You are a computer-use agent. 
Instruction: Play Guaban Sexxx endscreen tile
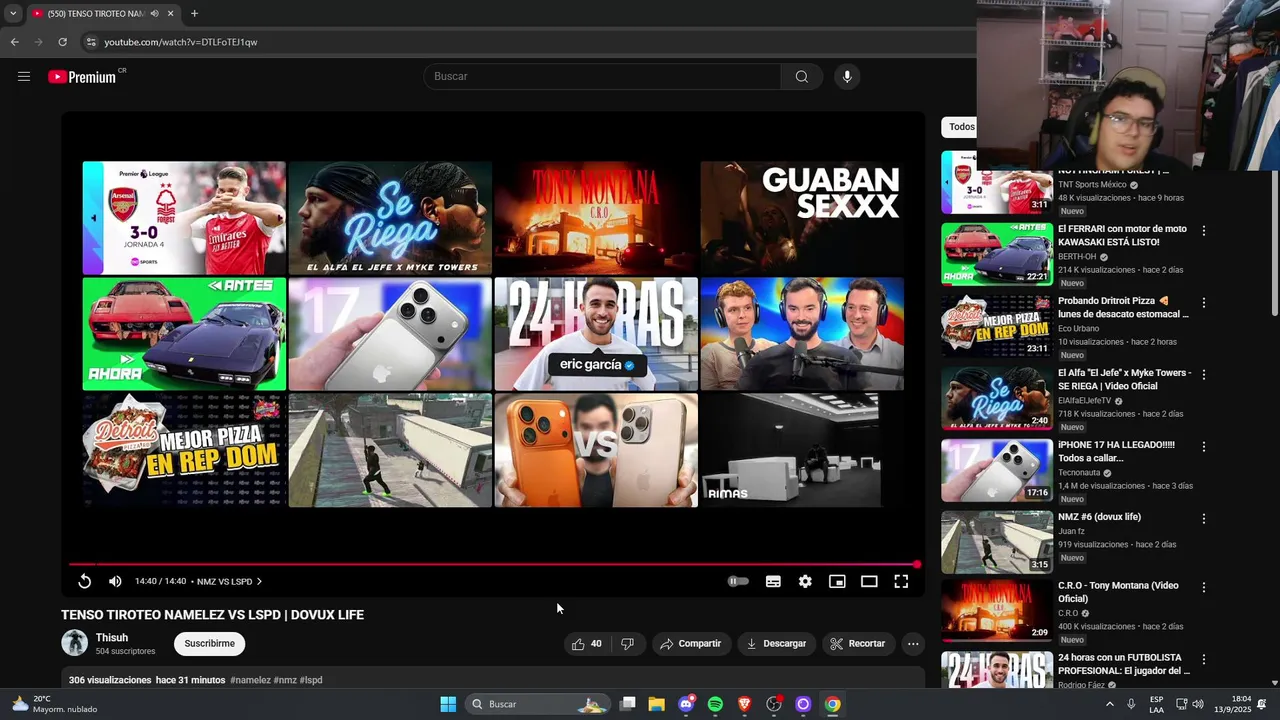(802, 218)
